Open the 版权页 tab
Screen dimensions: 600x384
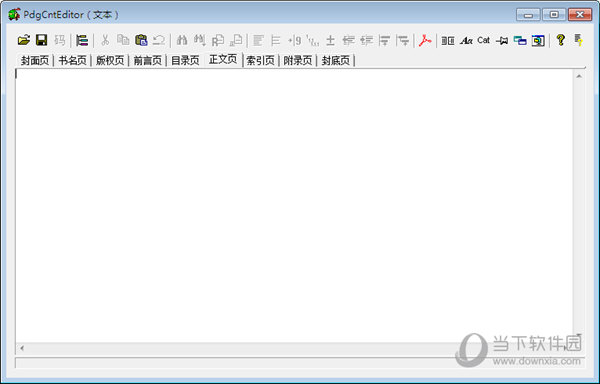coord(110,60)
